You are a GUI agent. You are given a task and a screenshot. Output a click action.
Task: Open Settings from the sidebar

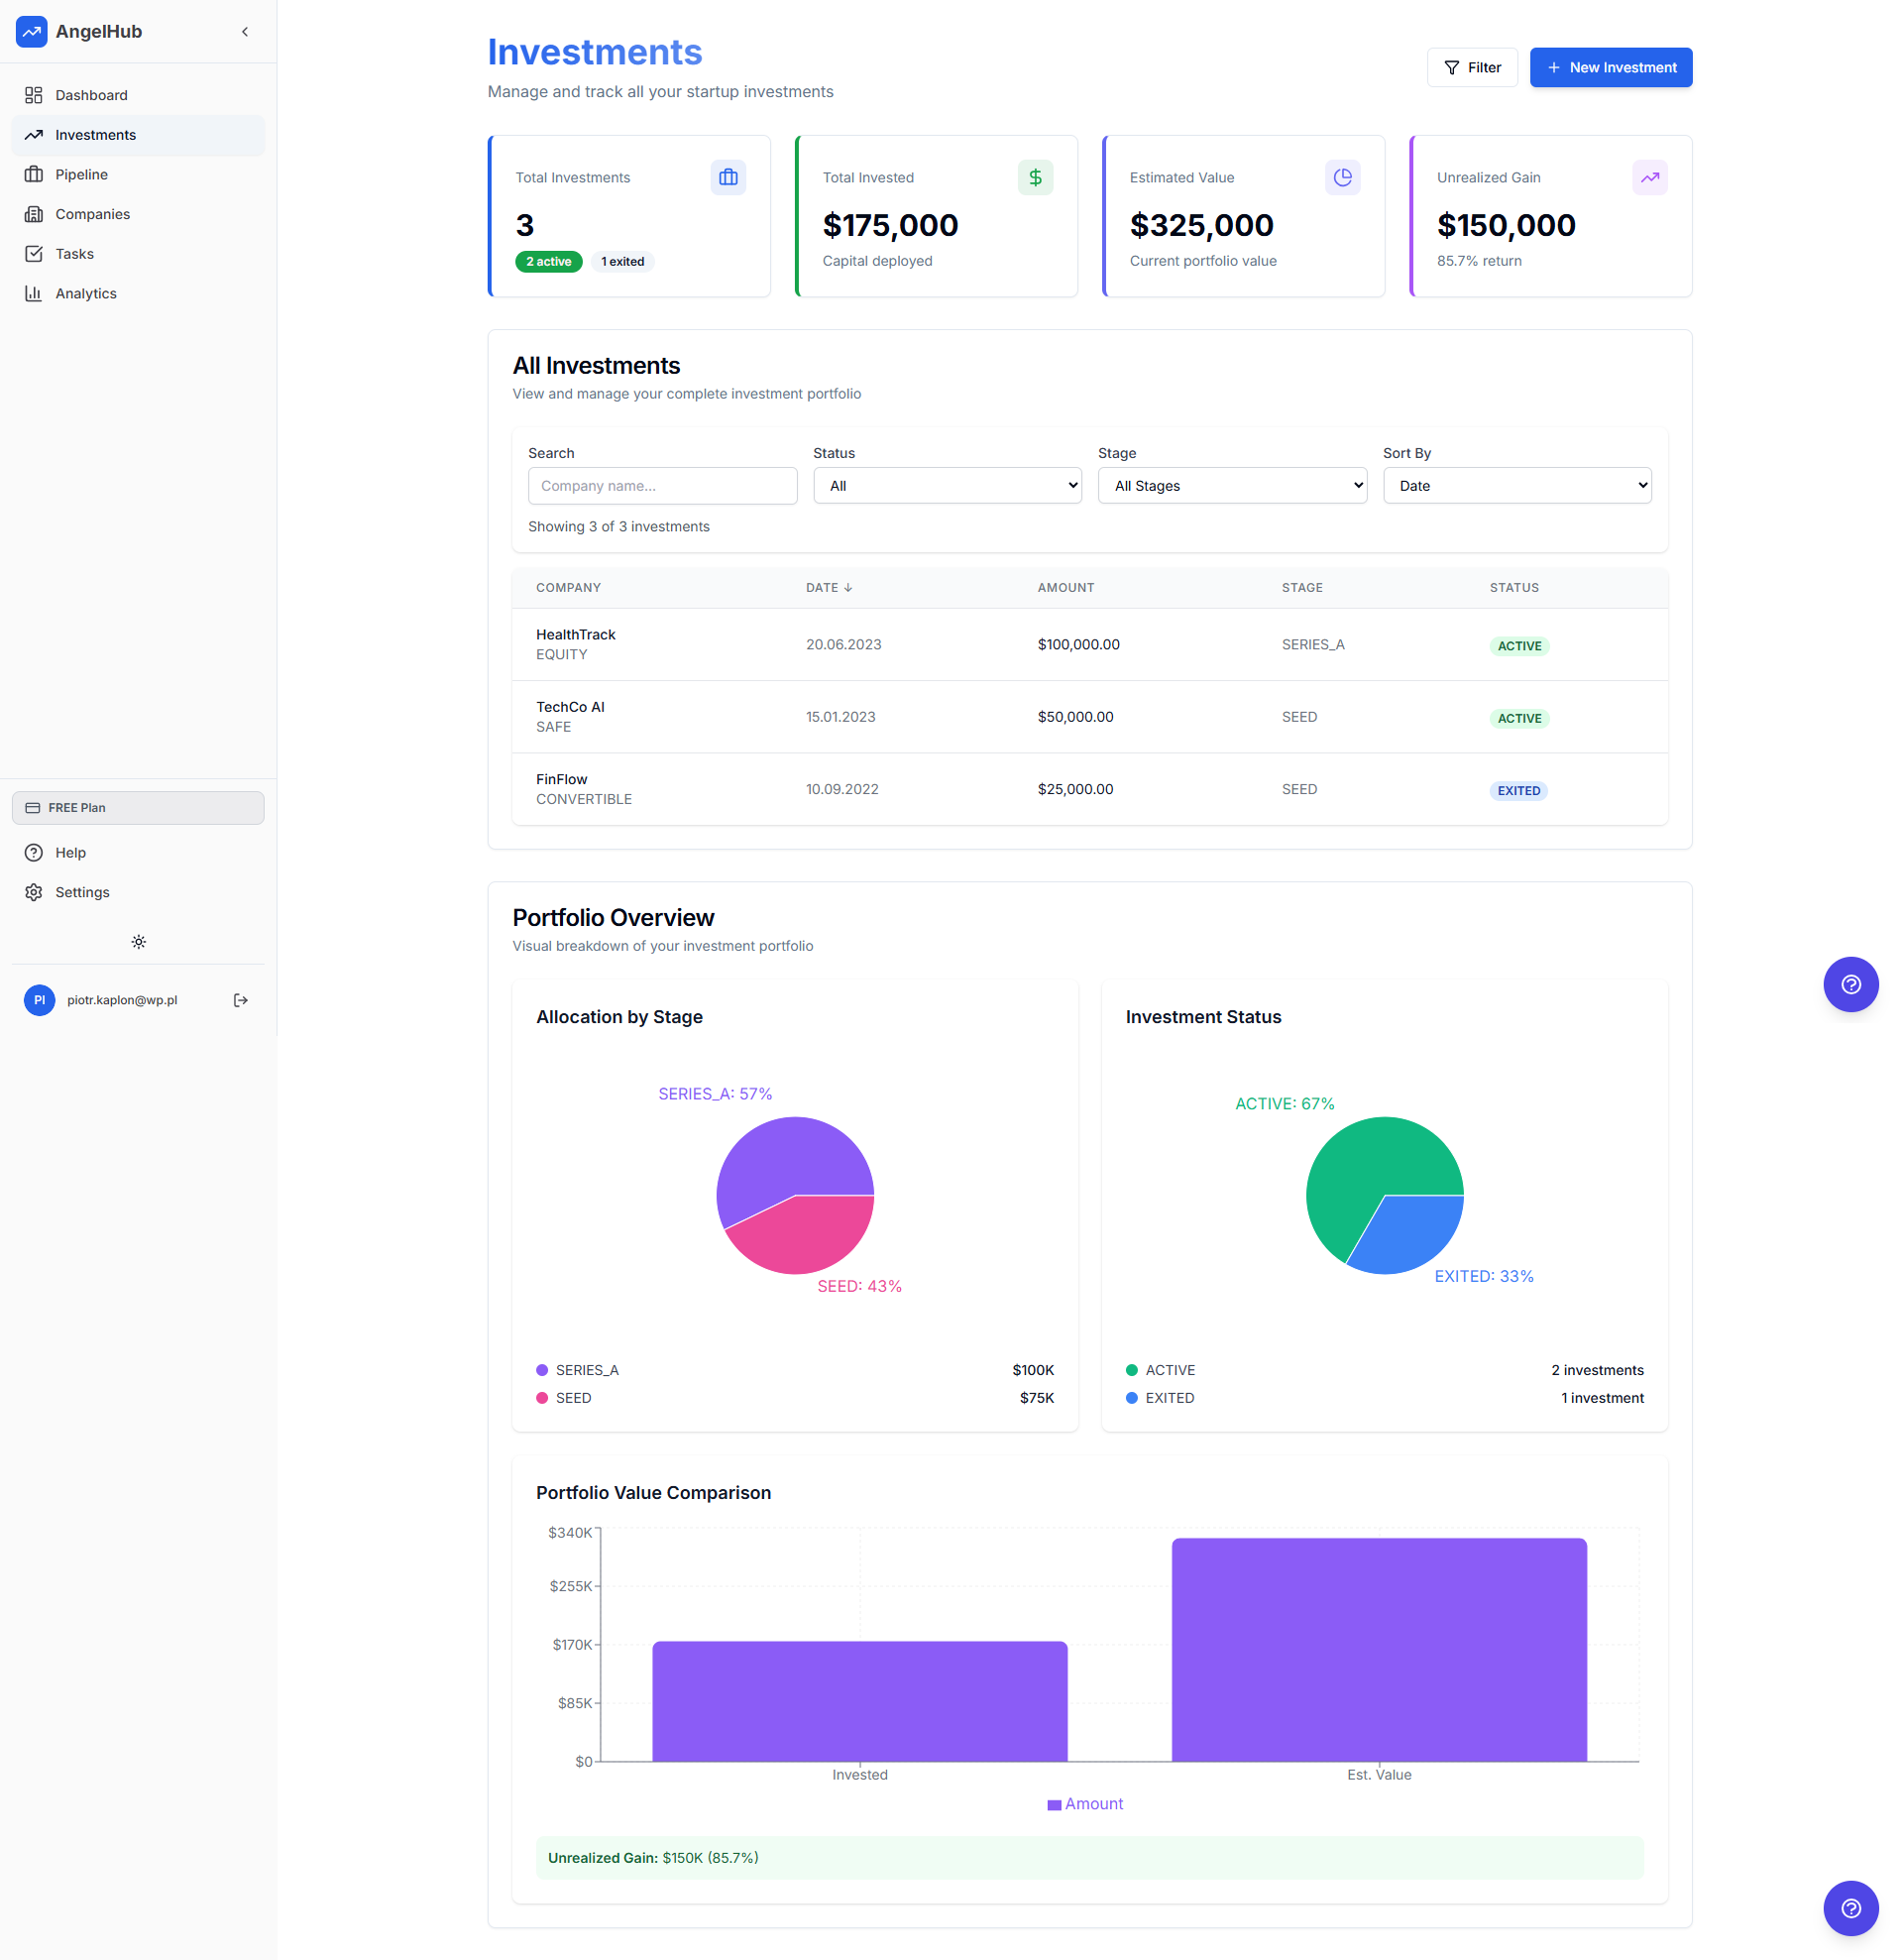pyautogui.click(x=81, y=891)
